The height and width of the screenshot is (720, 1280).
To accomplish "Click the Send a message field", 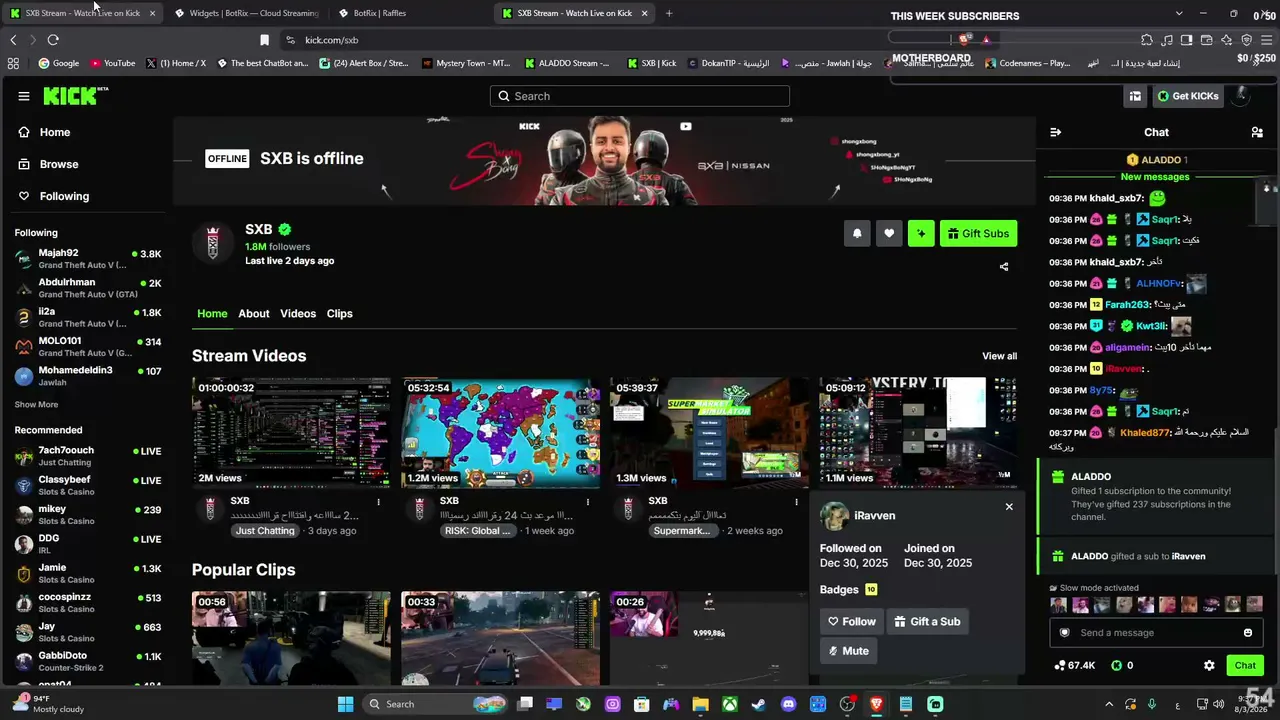I will (x=1156, y=633).
